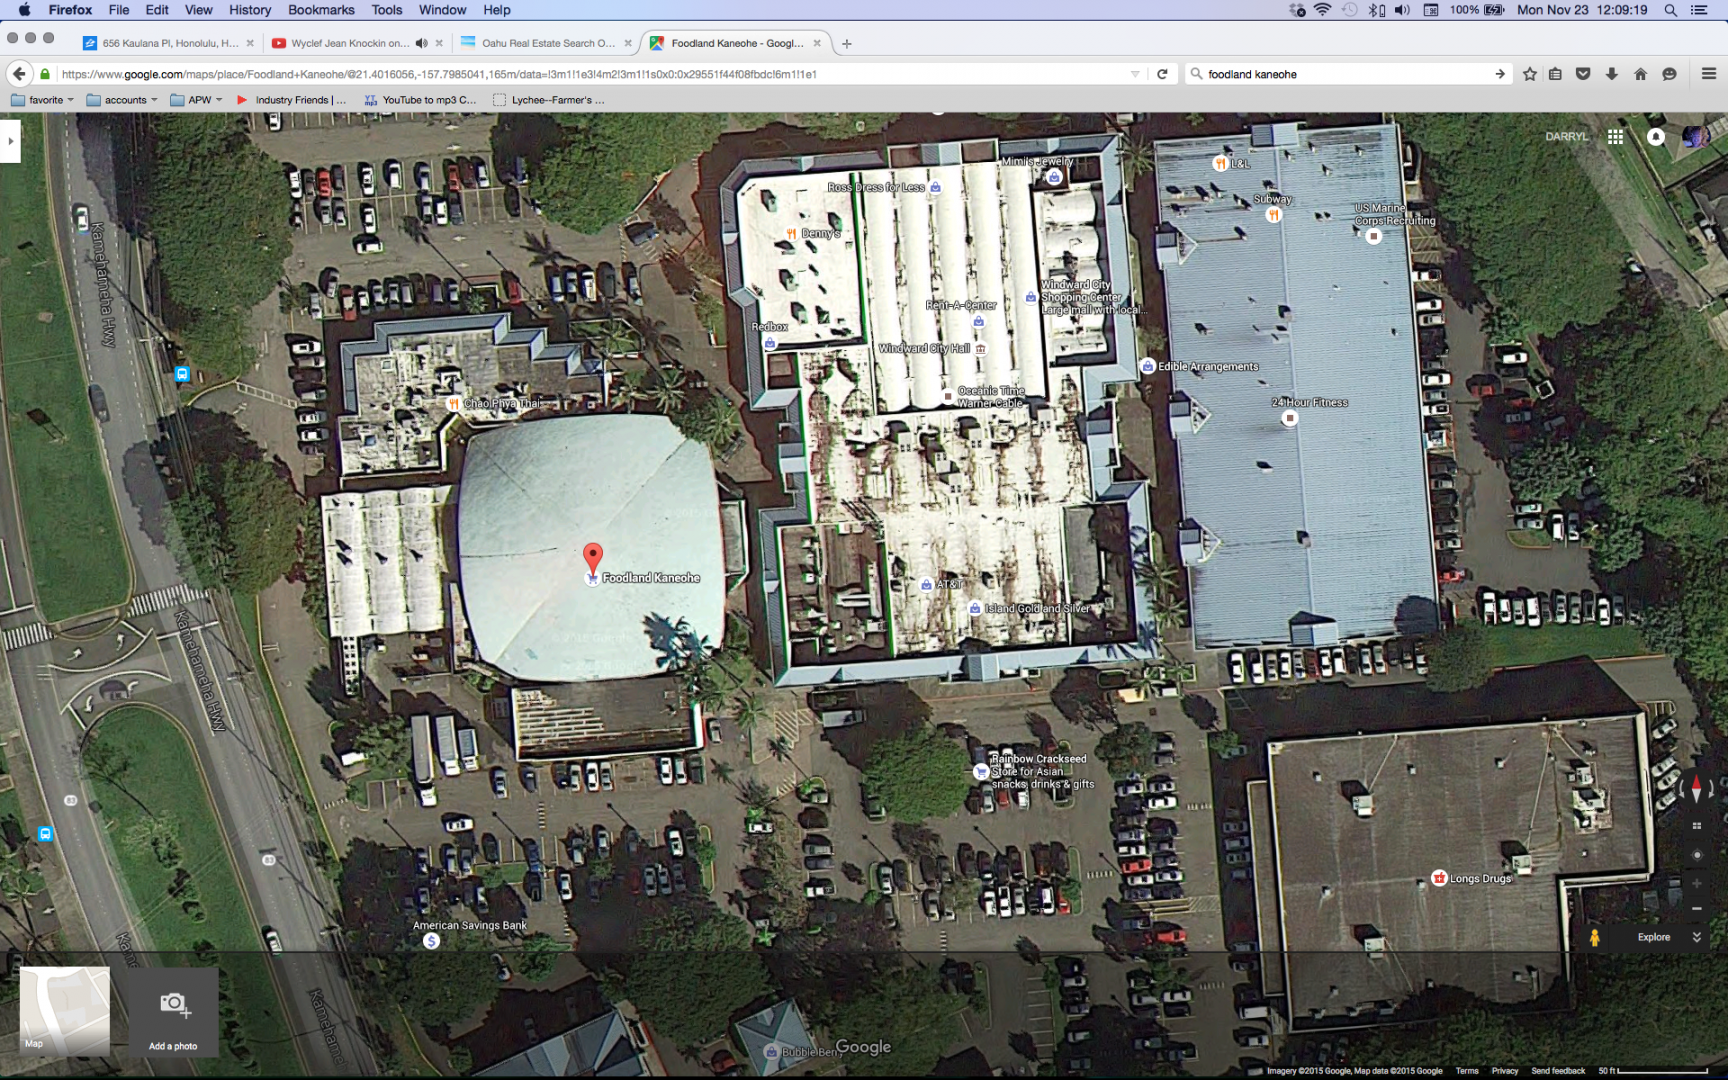Open Wi-Fi status menu
Screen dimensions: 1728x1080
1322,10
